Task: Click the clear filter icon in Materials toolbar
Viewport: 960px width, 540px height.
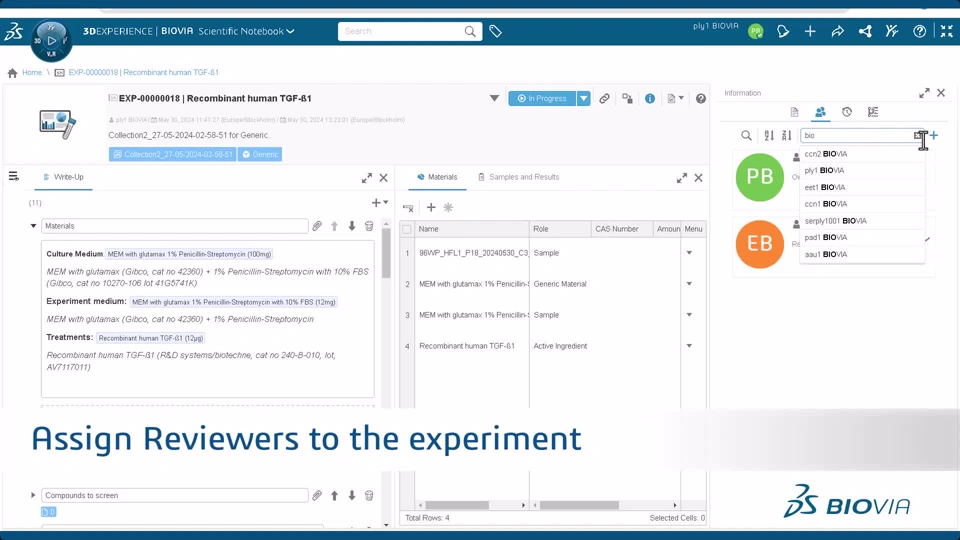Action: [408, 208]
